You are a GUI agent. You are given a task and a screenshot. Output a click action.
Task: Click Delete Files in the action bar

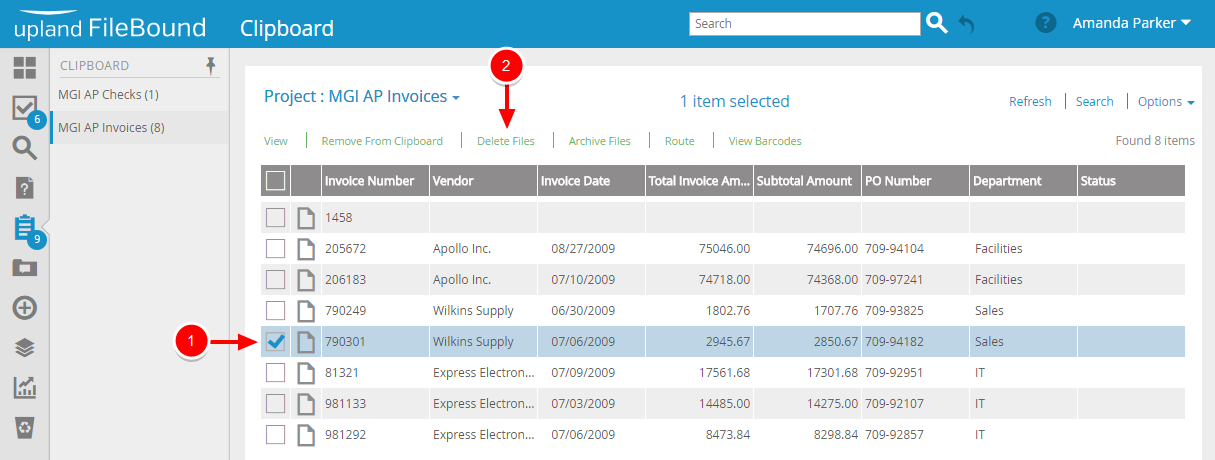(505, 141)
